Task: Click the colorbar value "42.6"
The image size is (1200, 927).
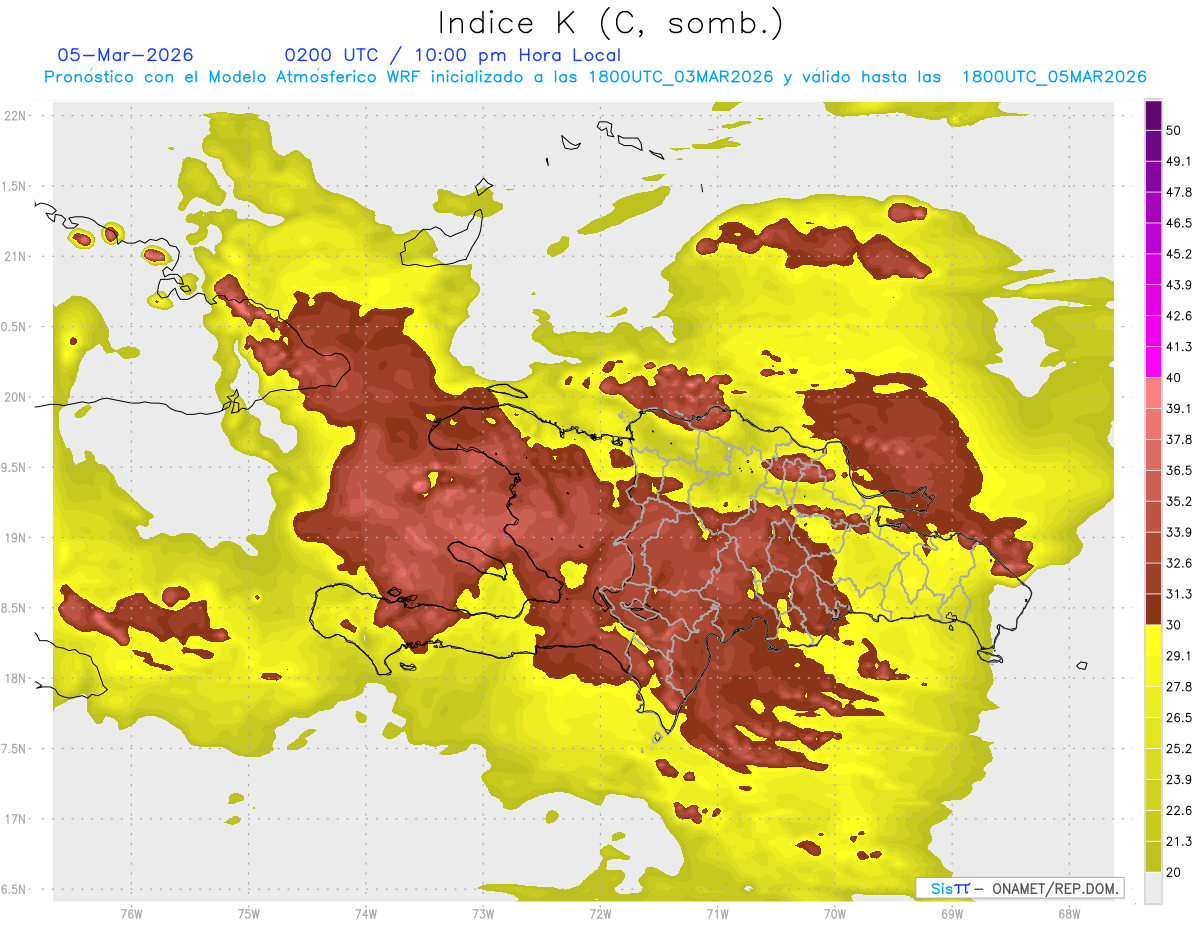Action: (x=1179, y=315)
